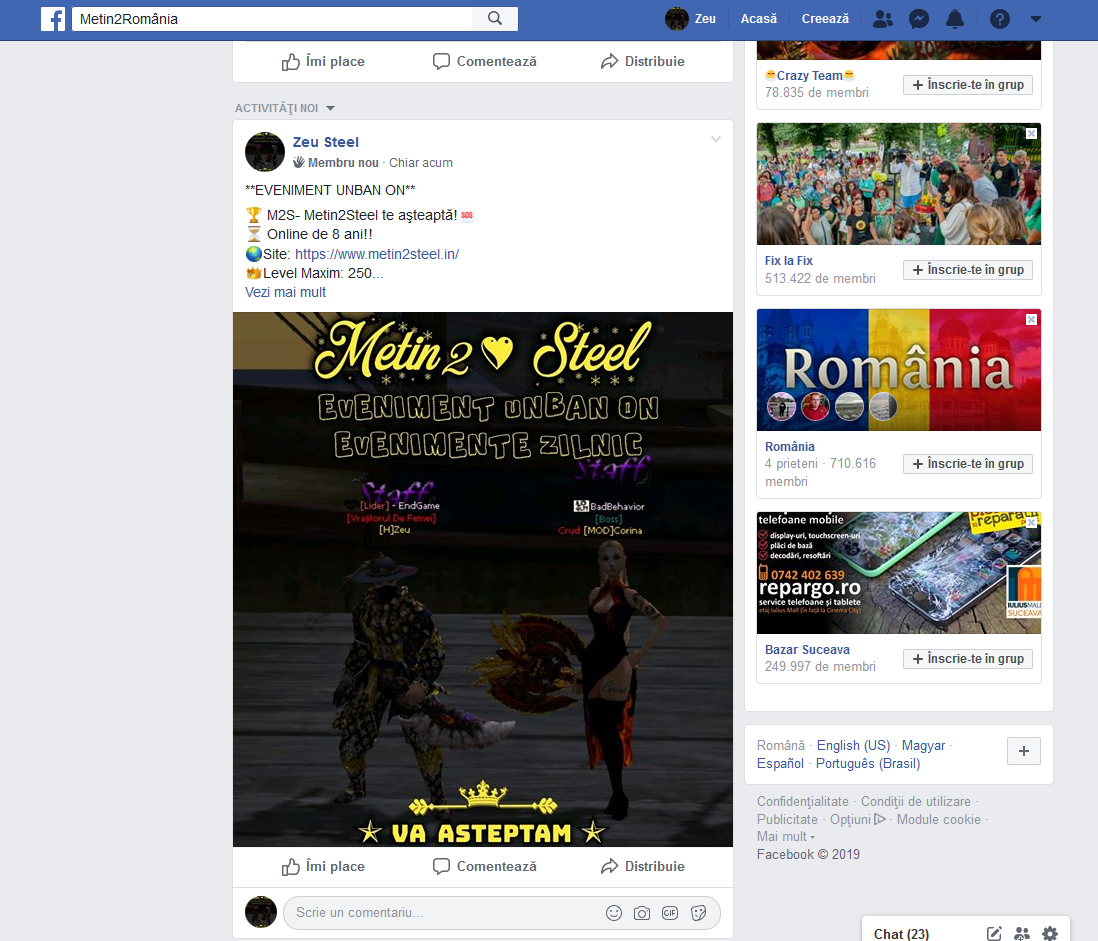This screenshot has height=941, width=1098.
Task: Expand post with Vezi mai mult
Action: 285,292
